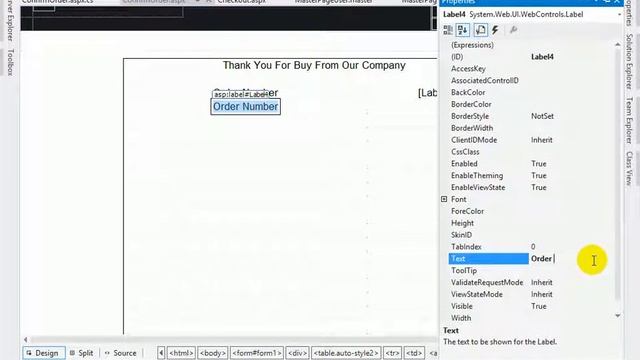
Task: Select the <tr> tag breadcrumb
Action: 393,353
